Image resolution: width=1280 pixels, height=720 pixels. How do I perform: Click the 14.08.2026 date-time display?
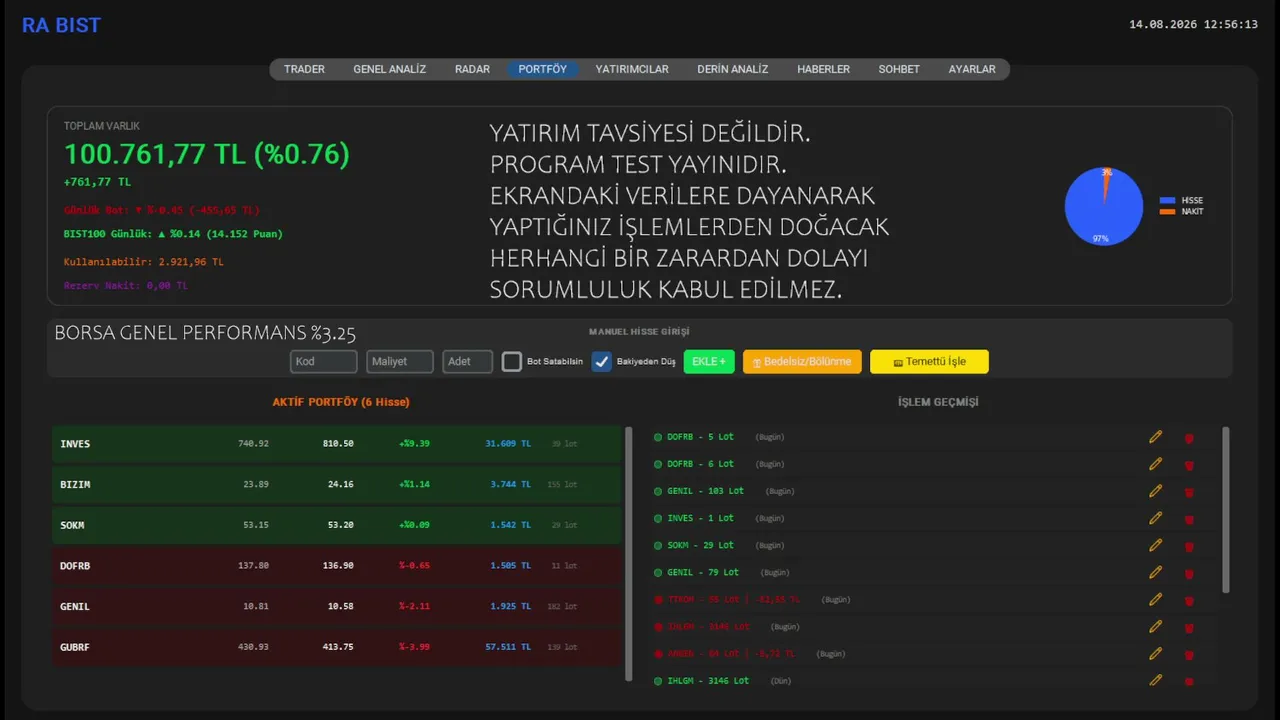(1193, 24)
